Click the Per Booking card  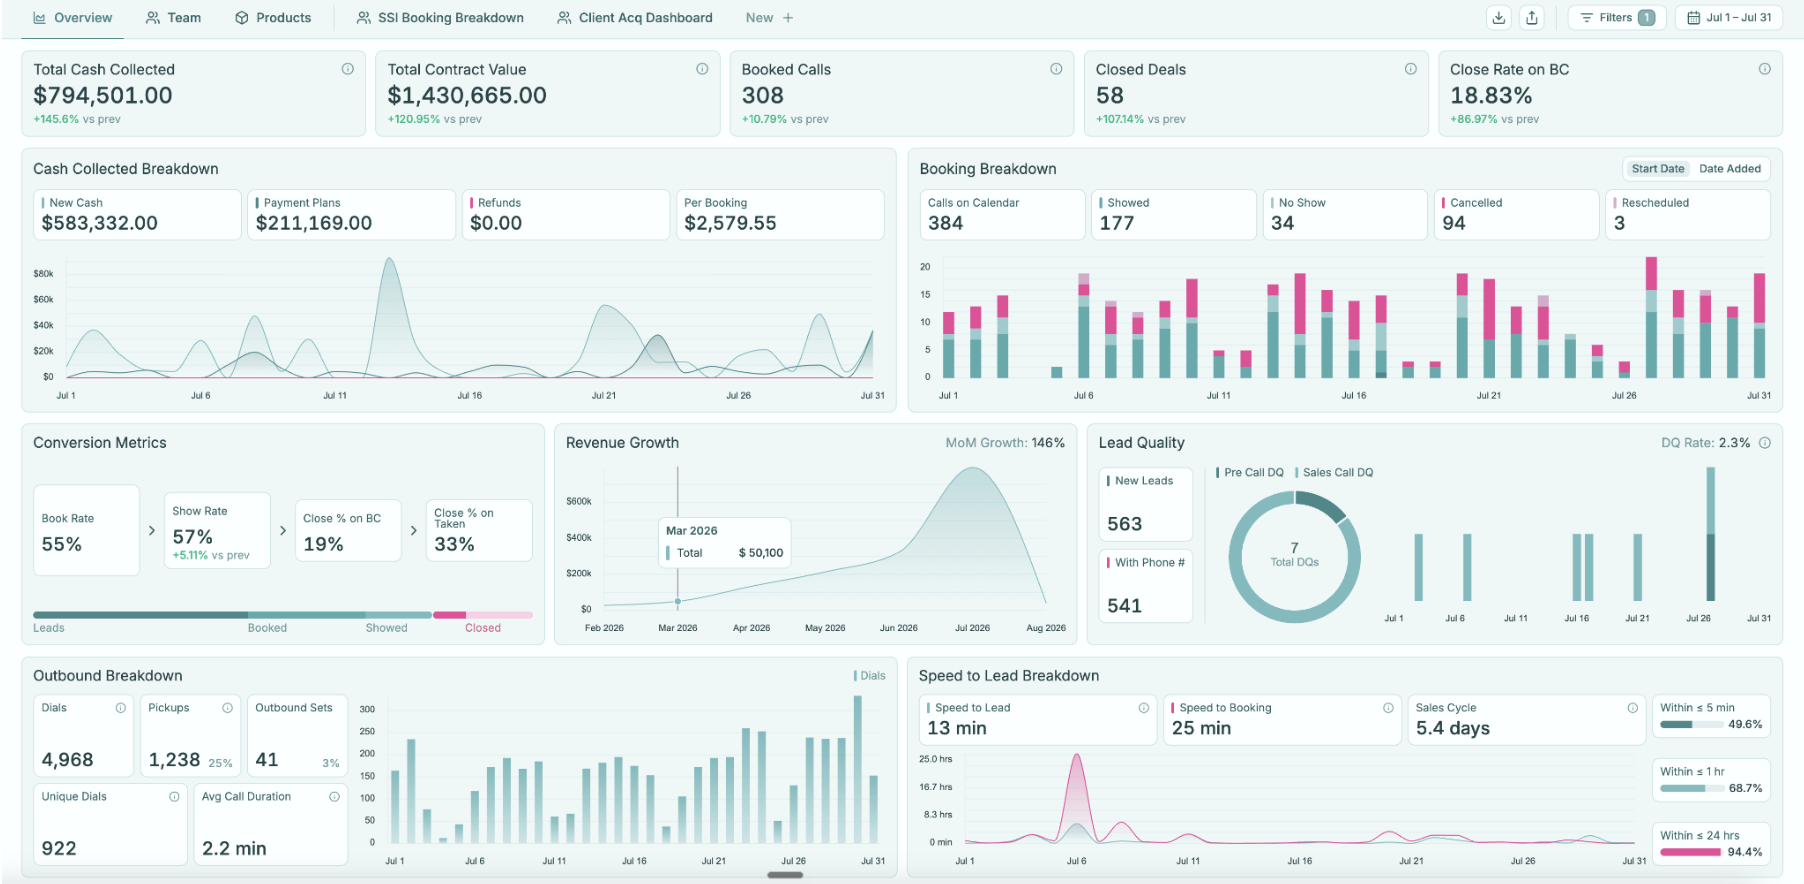(780, 214)
